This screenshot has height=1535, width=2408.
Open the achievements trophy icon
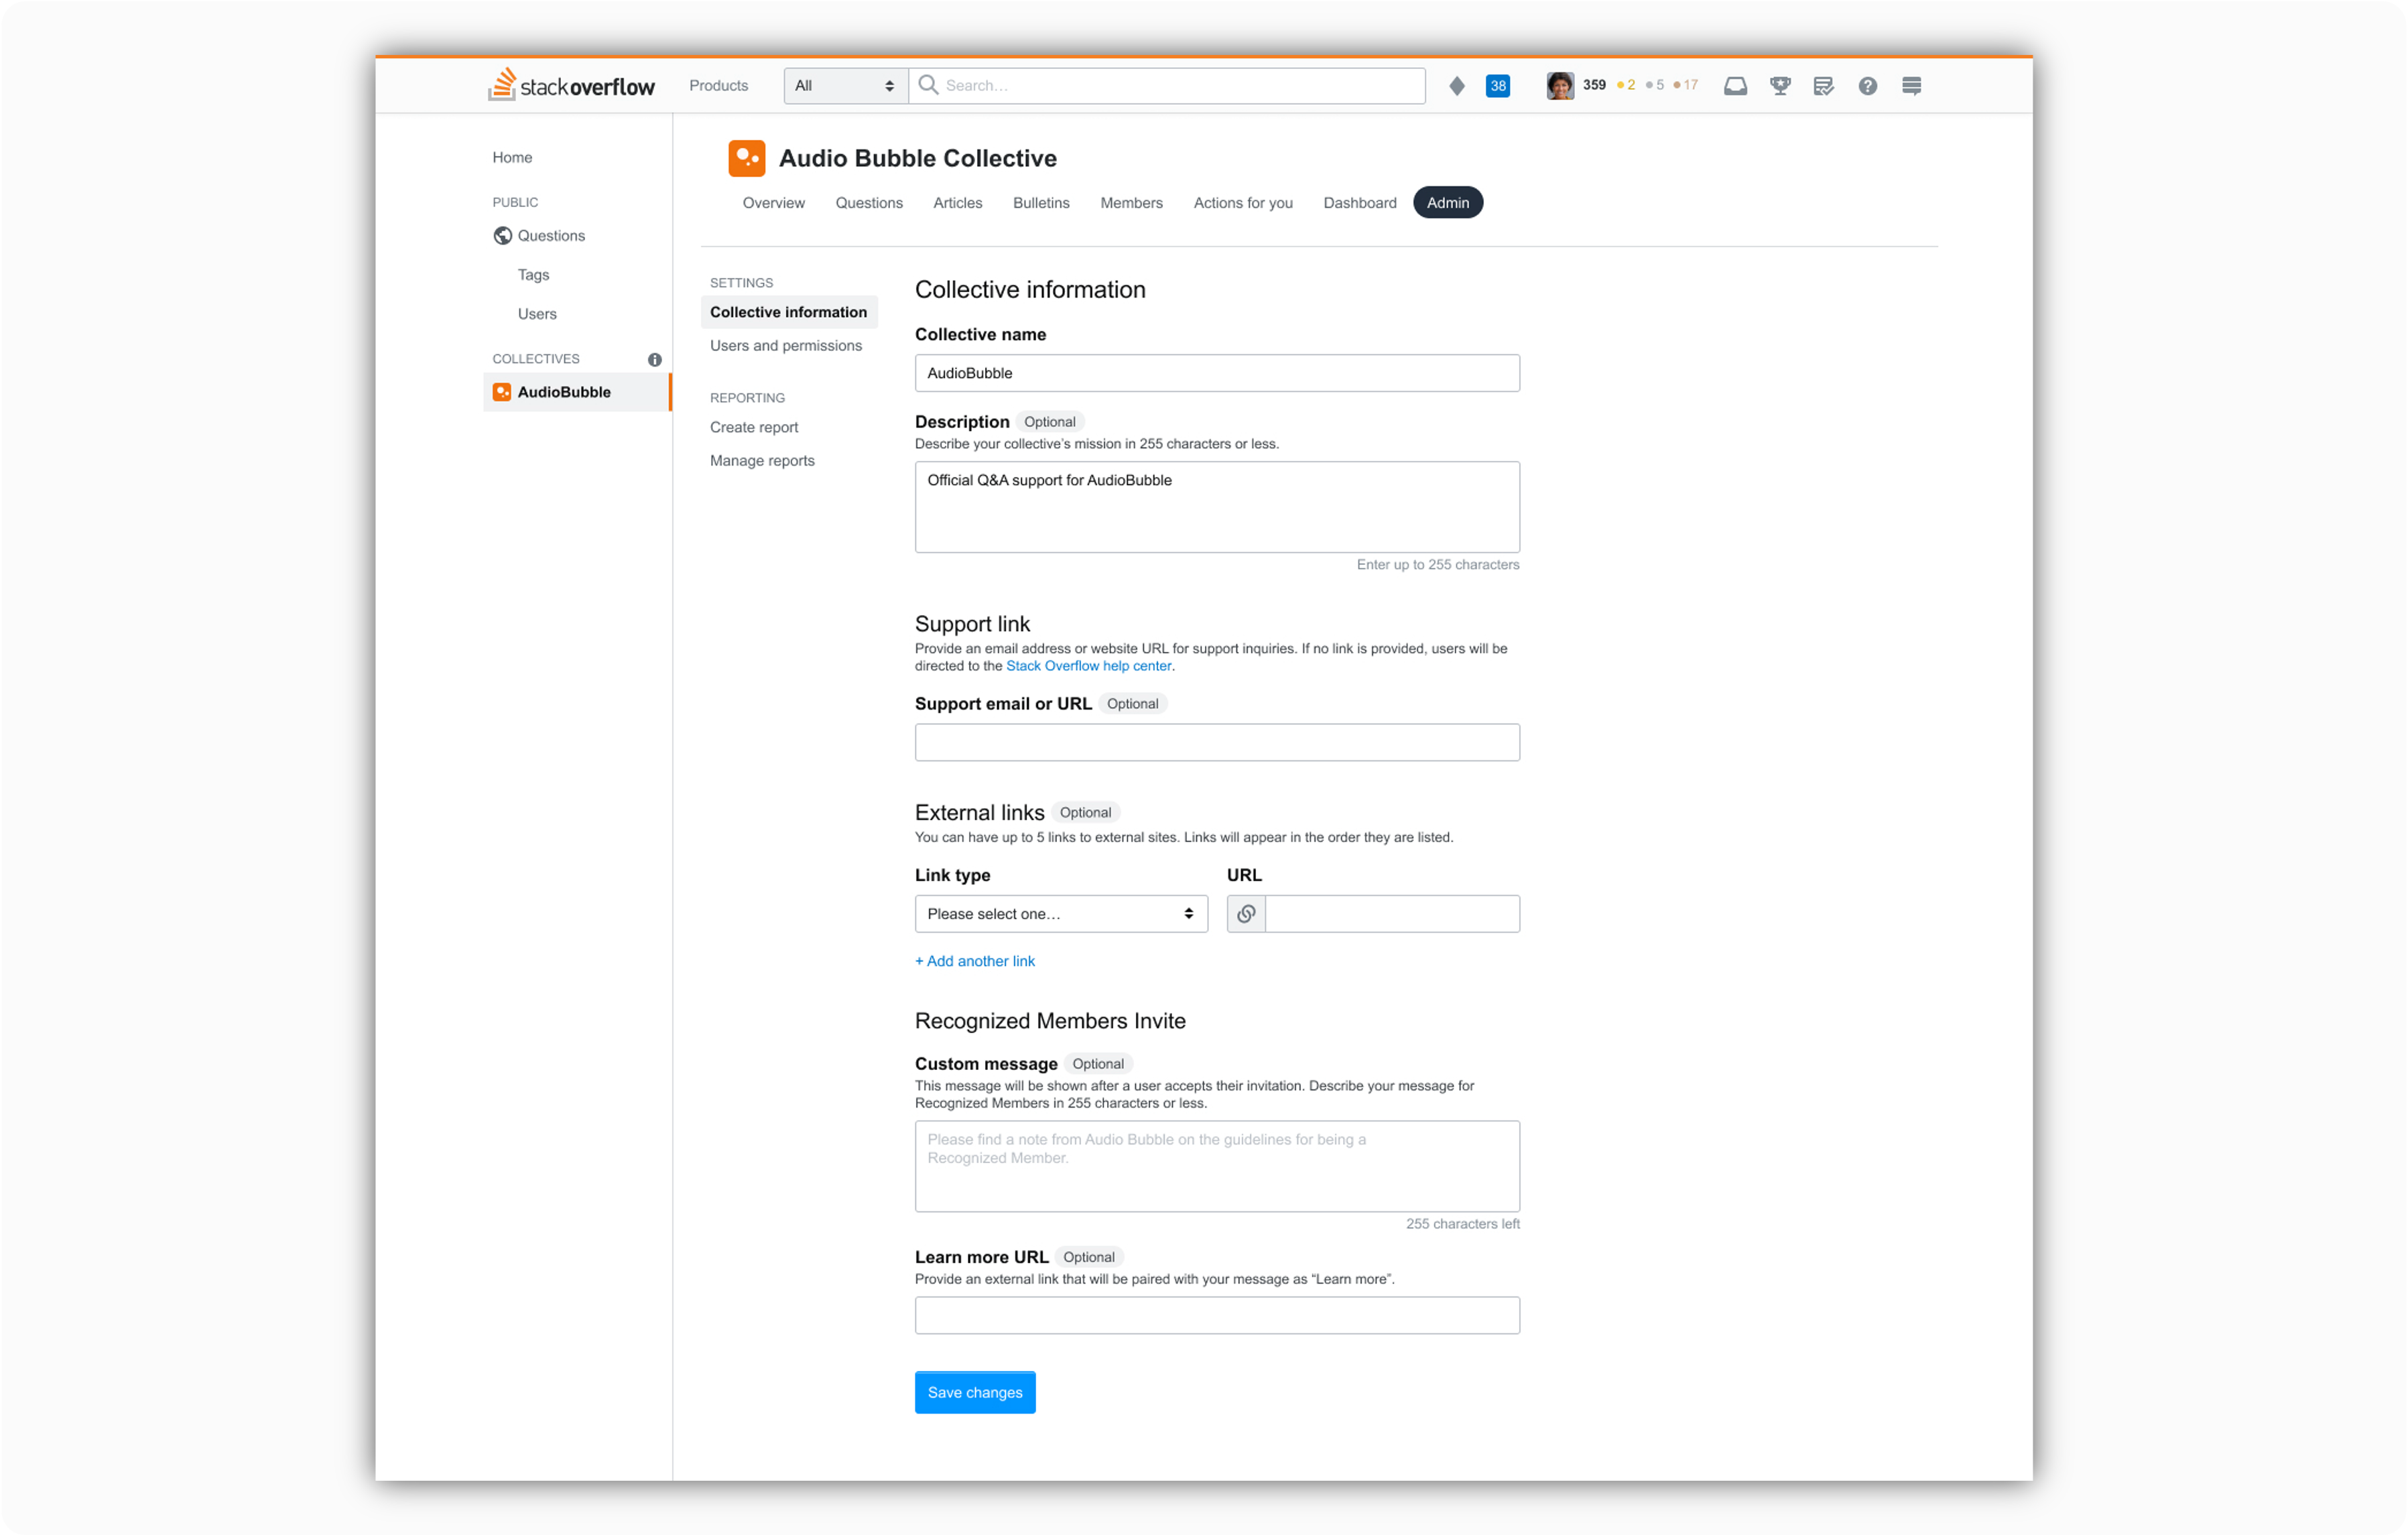(1780, 86)
